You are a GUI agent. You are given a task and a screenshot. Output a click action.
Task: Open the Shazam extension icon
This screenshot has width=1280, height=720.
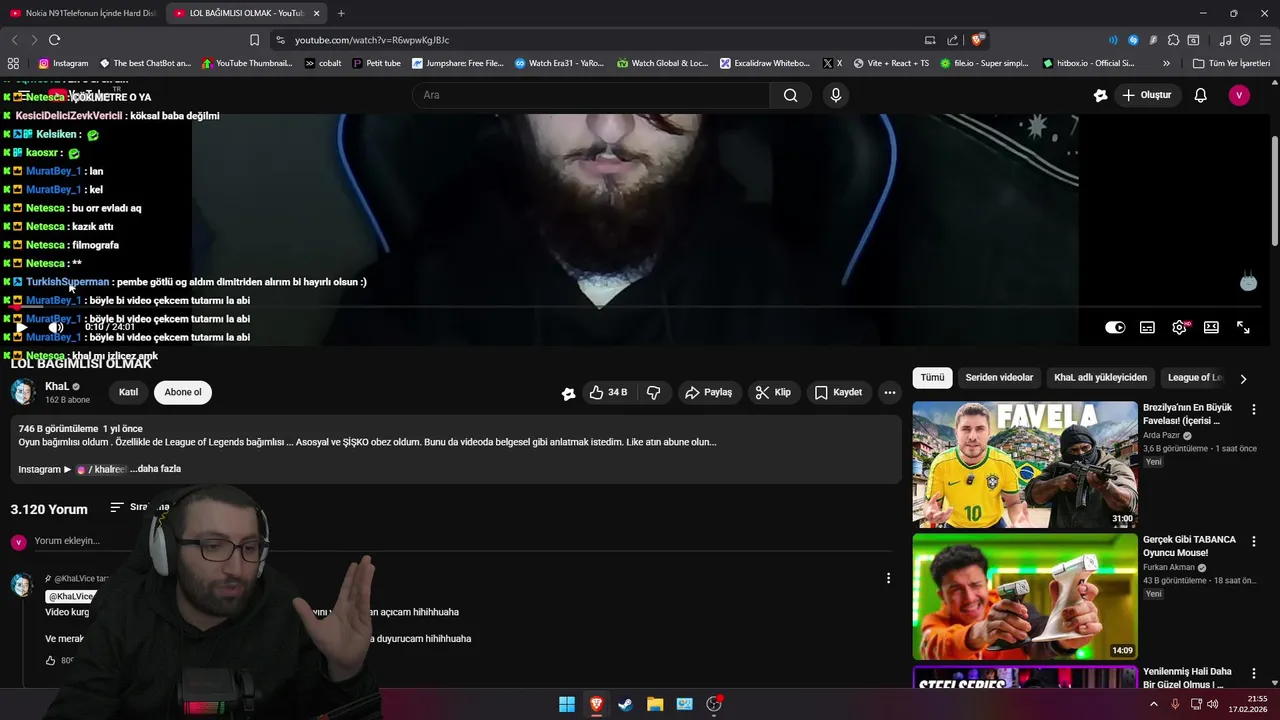click(1133, 40)
